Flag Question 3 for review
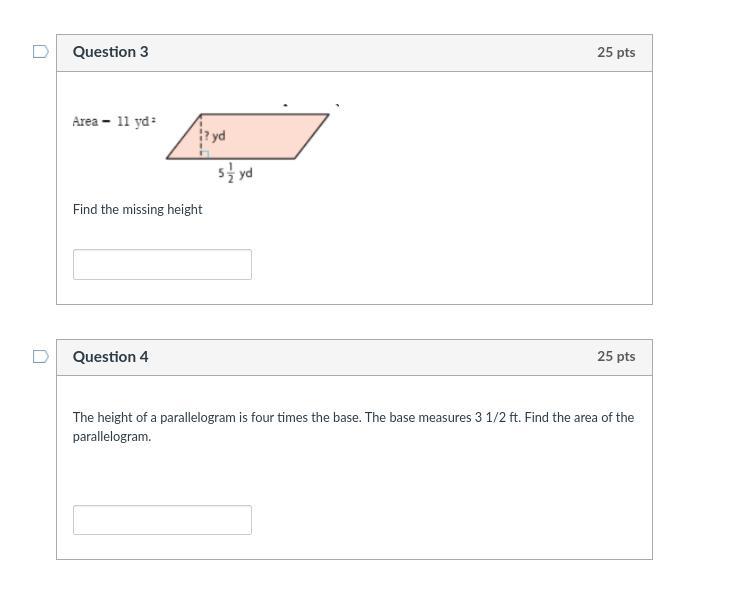738x594 pixels. 41,52
